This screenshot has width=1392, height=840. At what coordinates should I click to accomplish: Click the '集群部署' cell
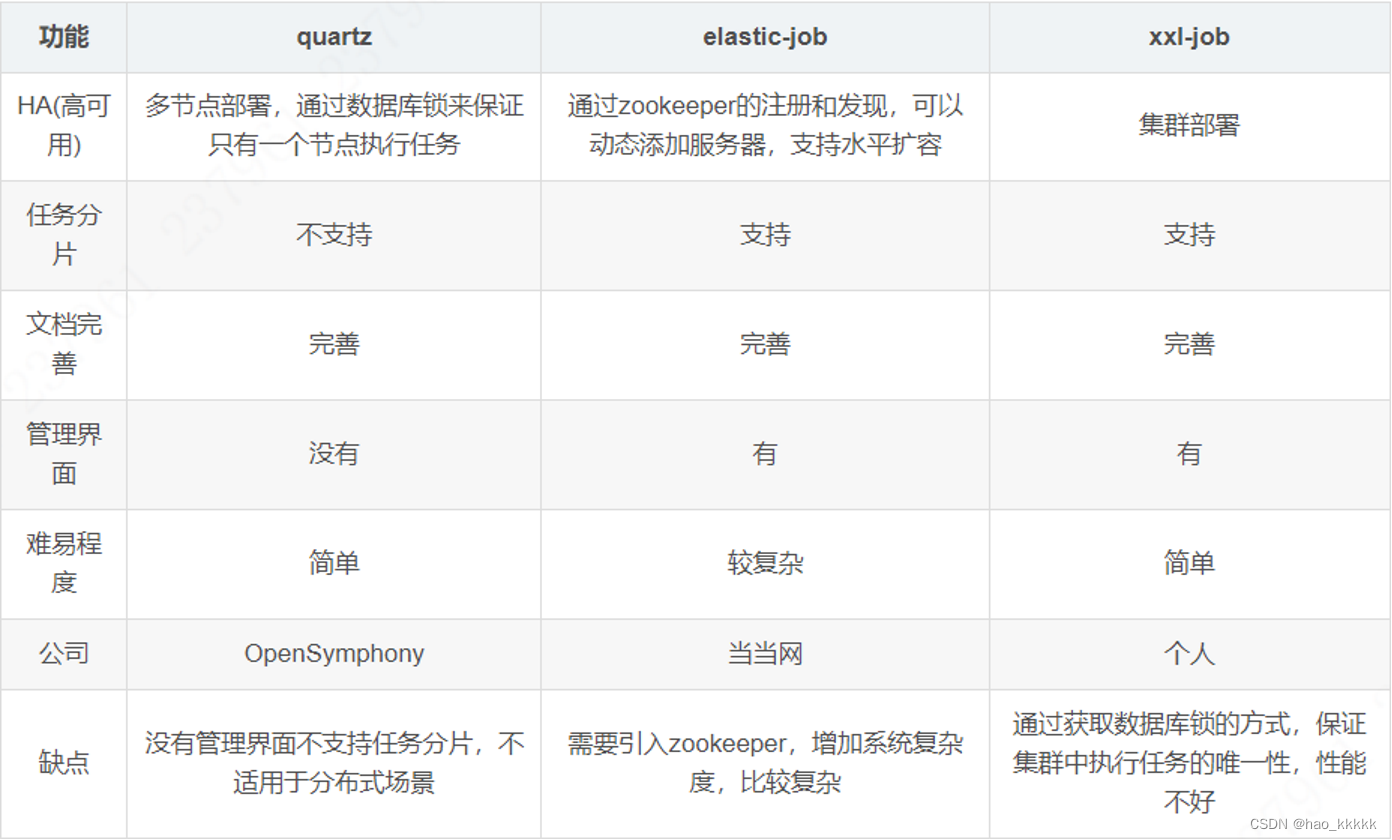[1189, 126]
